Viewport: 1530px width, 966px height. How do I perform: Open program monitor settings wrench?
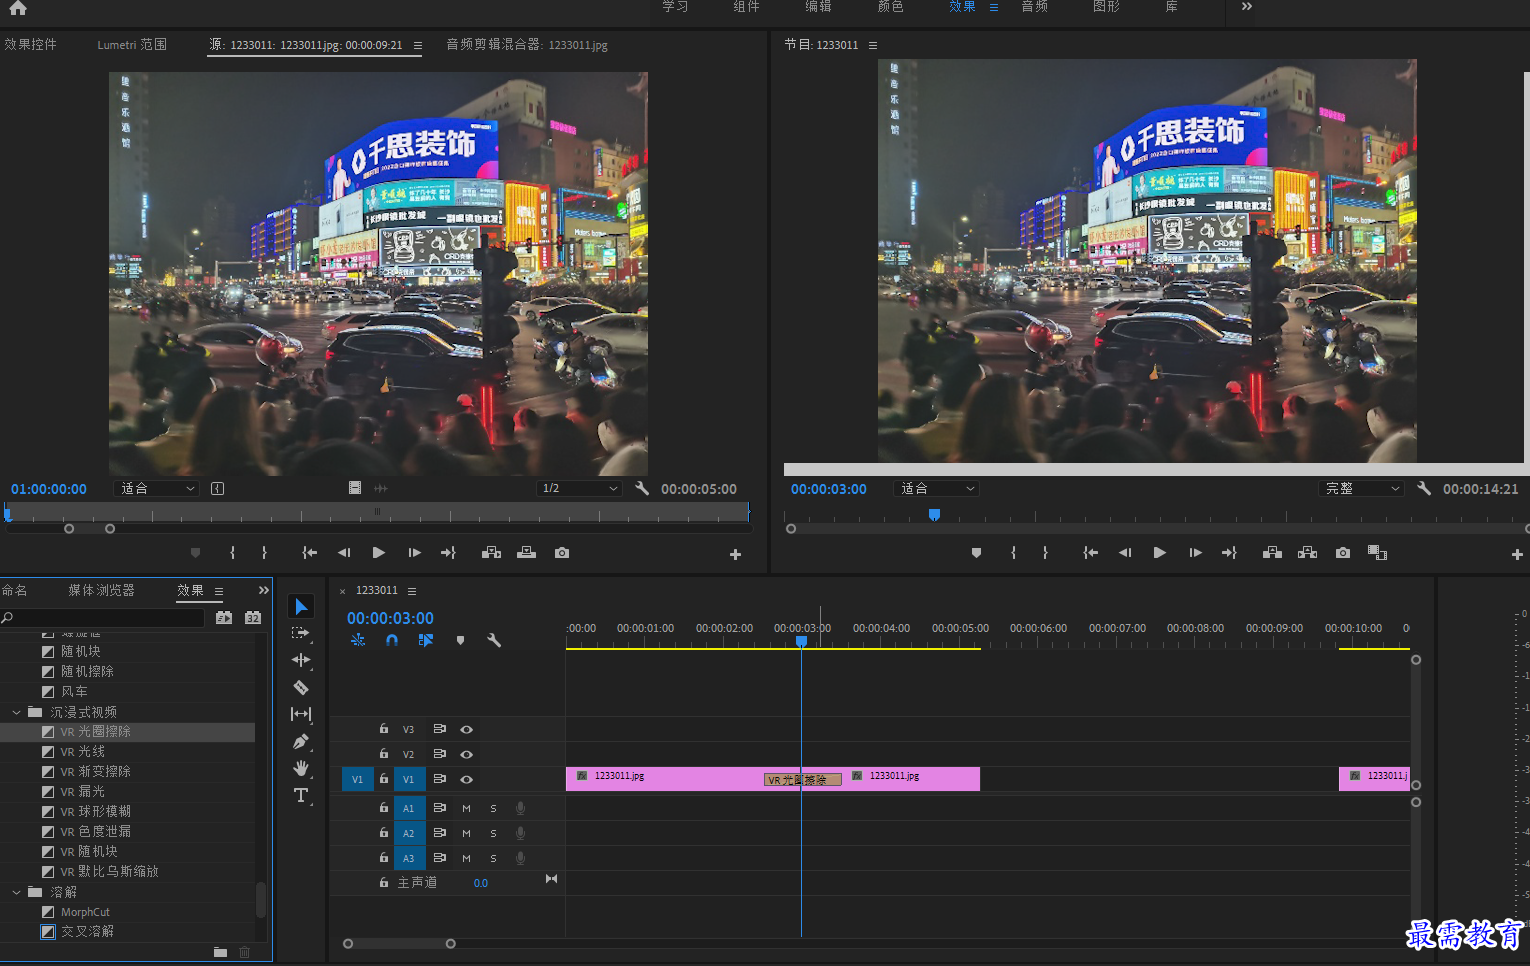(x=1424, y=488)
